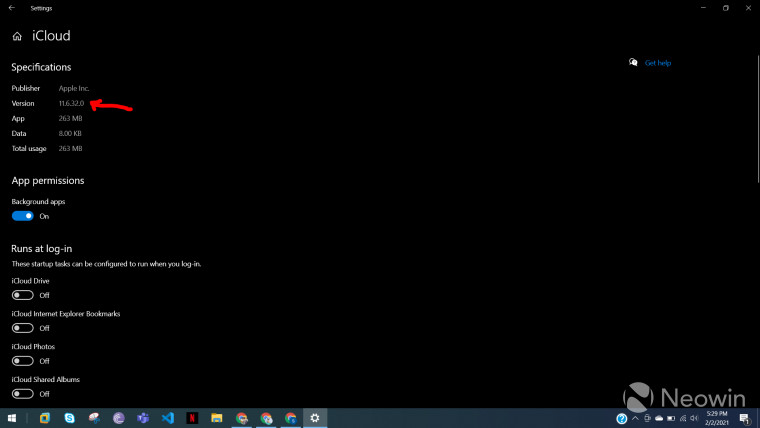
Task: Launch Skype from the taskbar
Action: coord(69,418)
